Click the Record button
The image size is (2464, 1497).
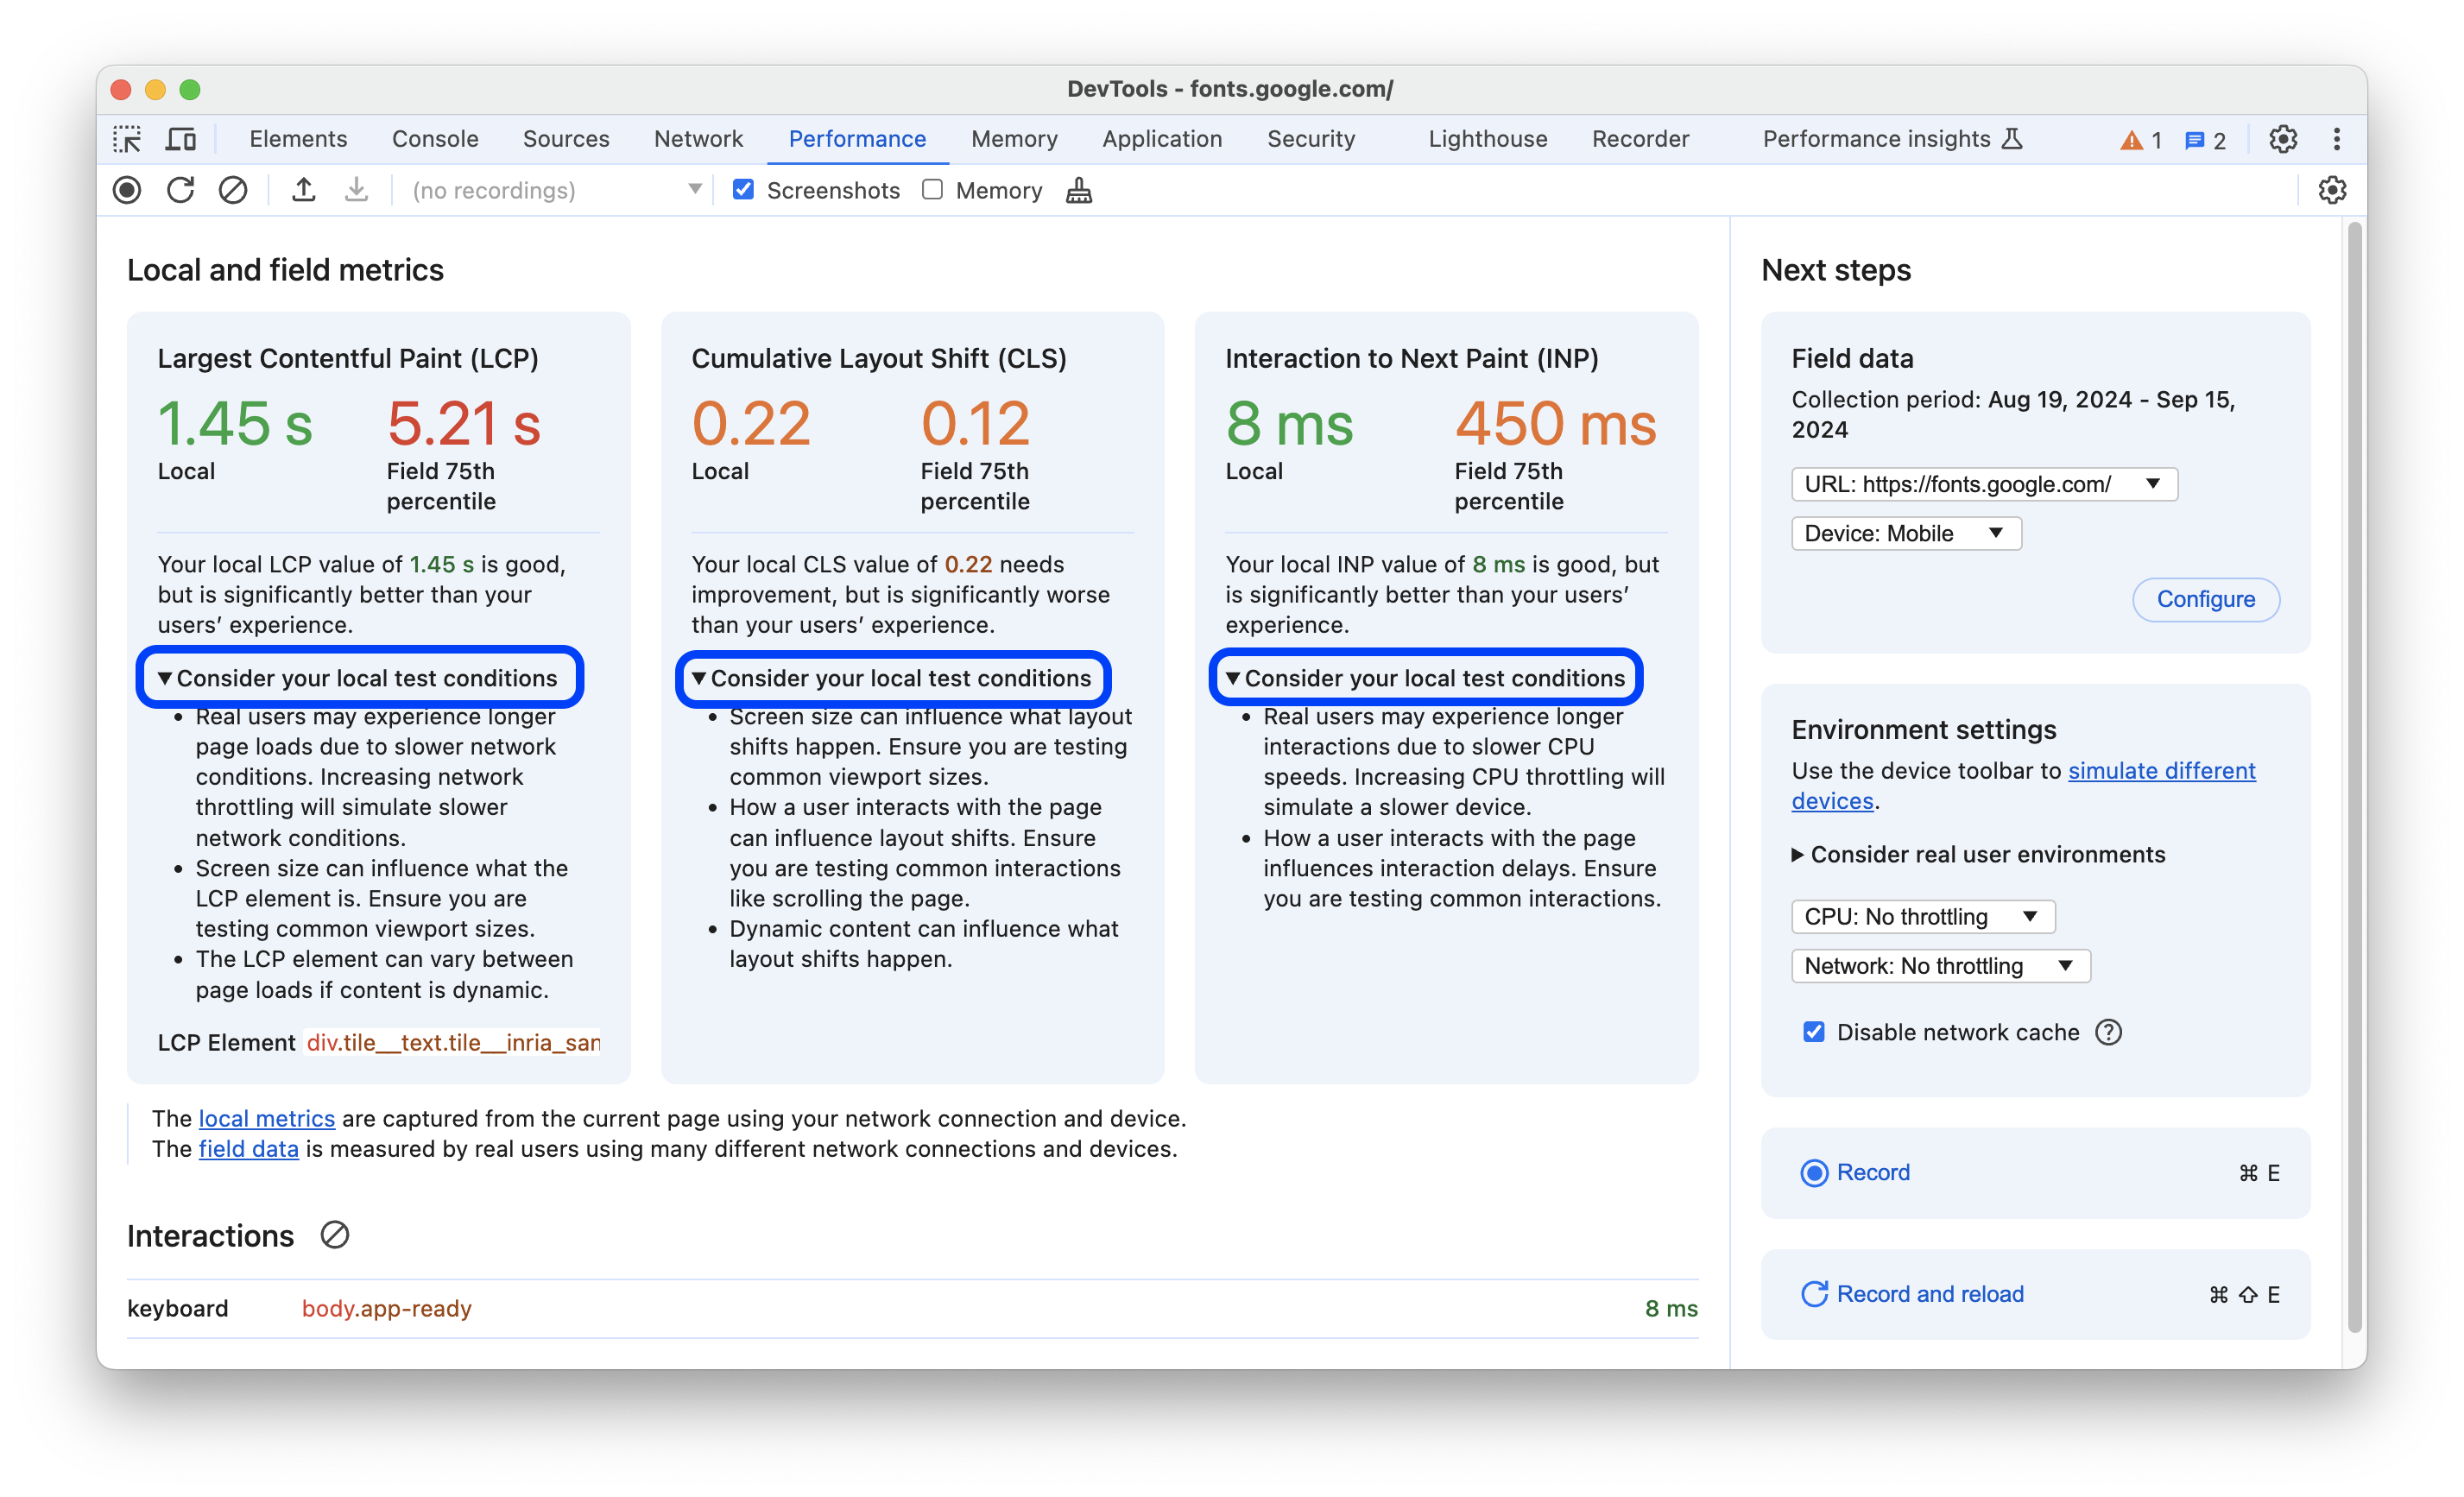[x=1873, y=1172]
